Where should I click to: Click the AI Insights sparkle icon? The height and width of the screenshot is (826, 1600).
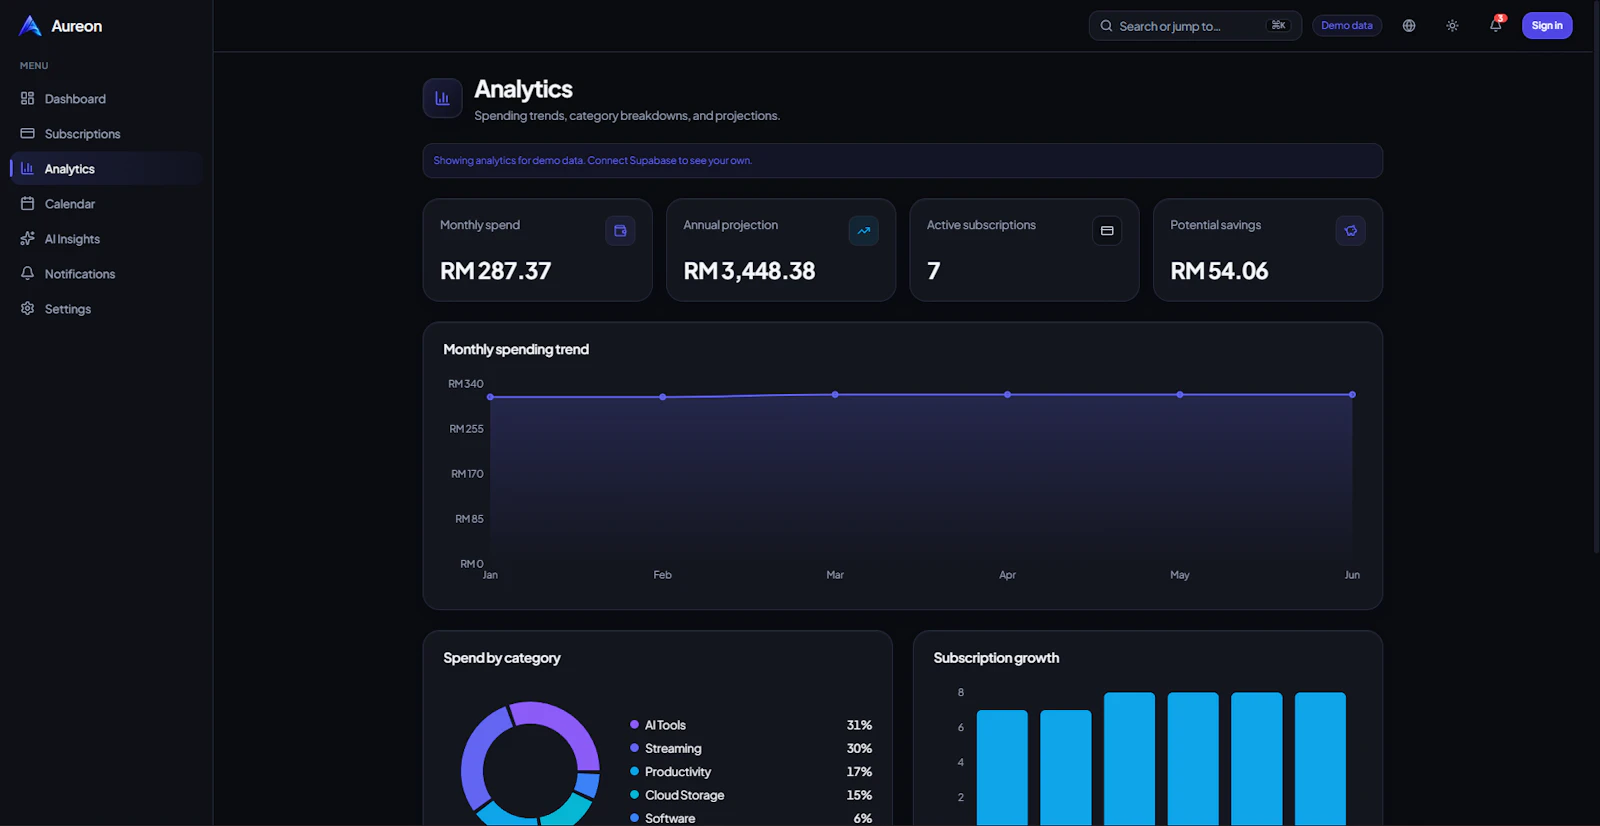click(x=27, y=238)
